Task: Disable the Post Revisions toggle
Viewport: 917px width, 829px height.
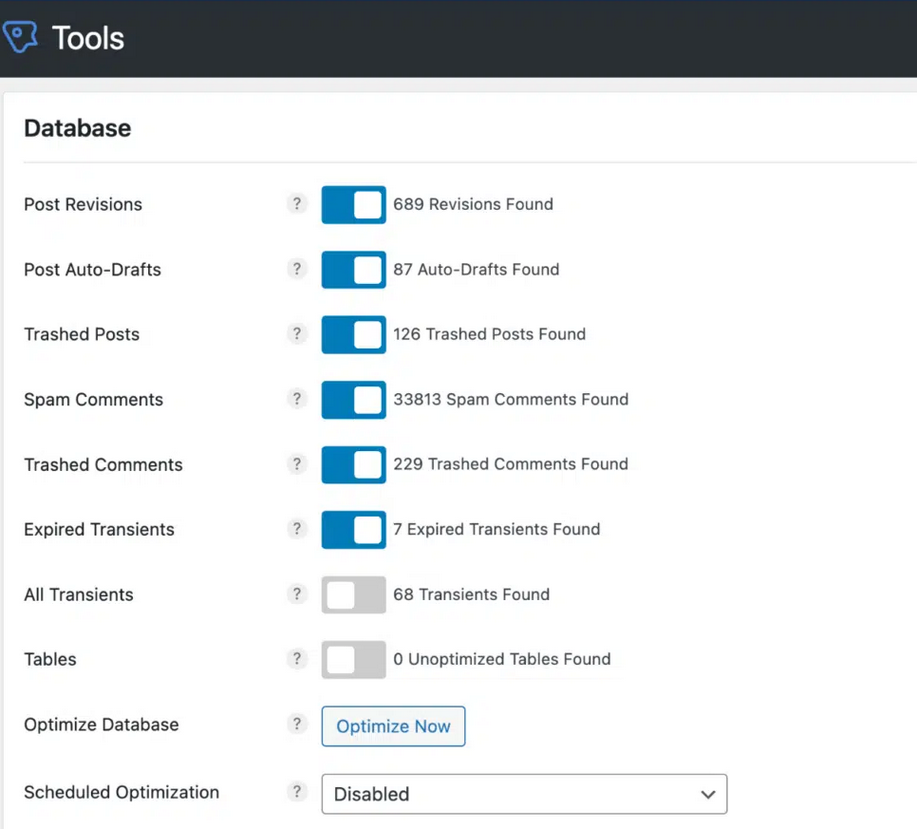Action: point(352,204)
